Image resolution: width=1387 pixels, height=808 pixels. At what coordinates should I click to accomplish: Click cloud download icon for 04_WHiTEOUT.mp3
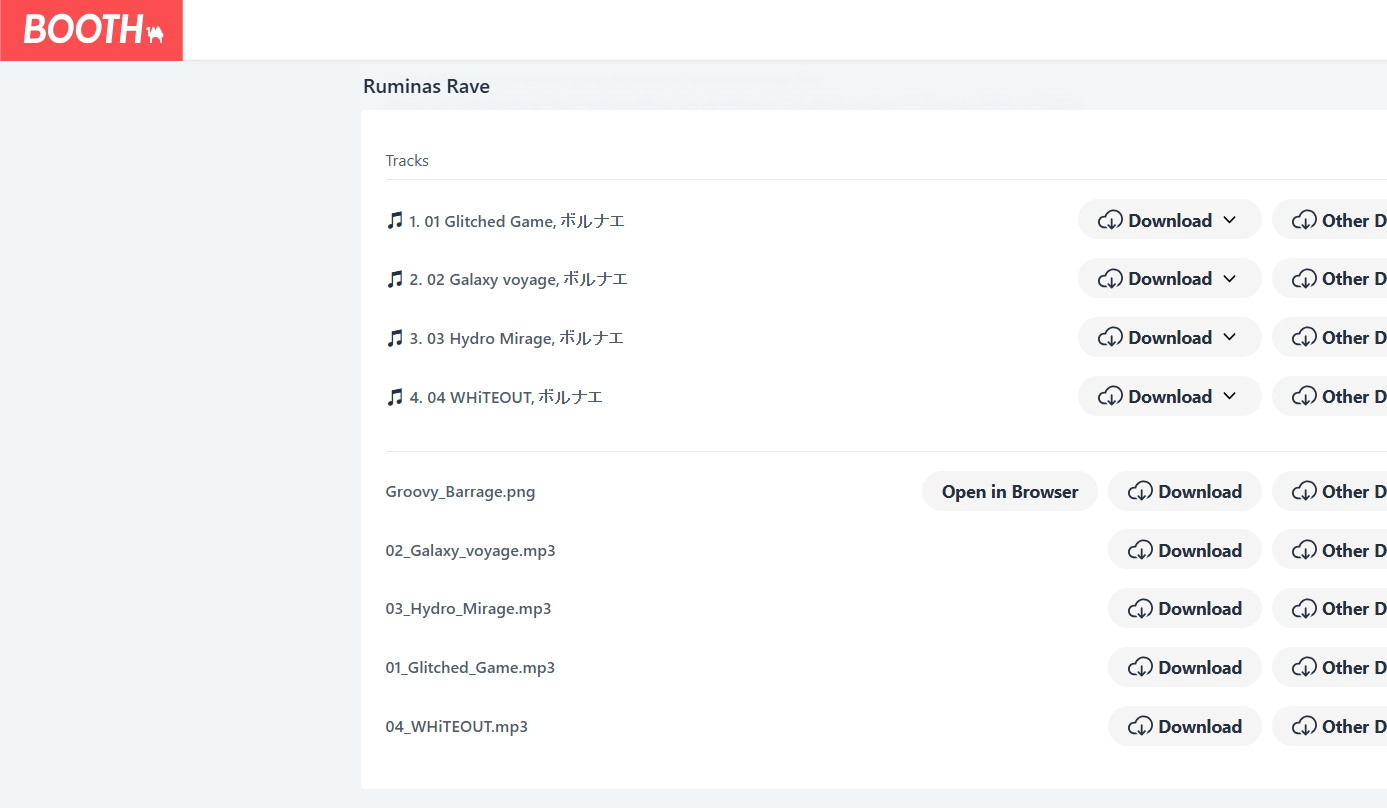[x=1140, y=727]
